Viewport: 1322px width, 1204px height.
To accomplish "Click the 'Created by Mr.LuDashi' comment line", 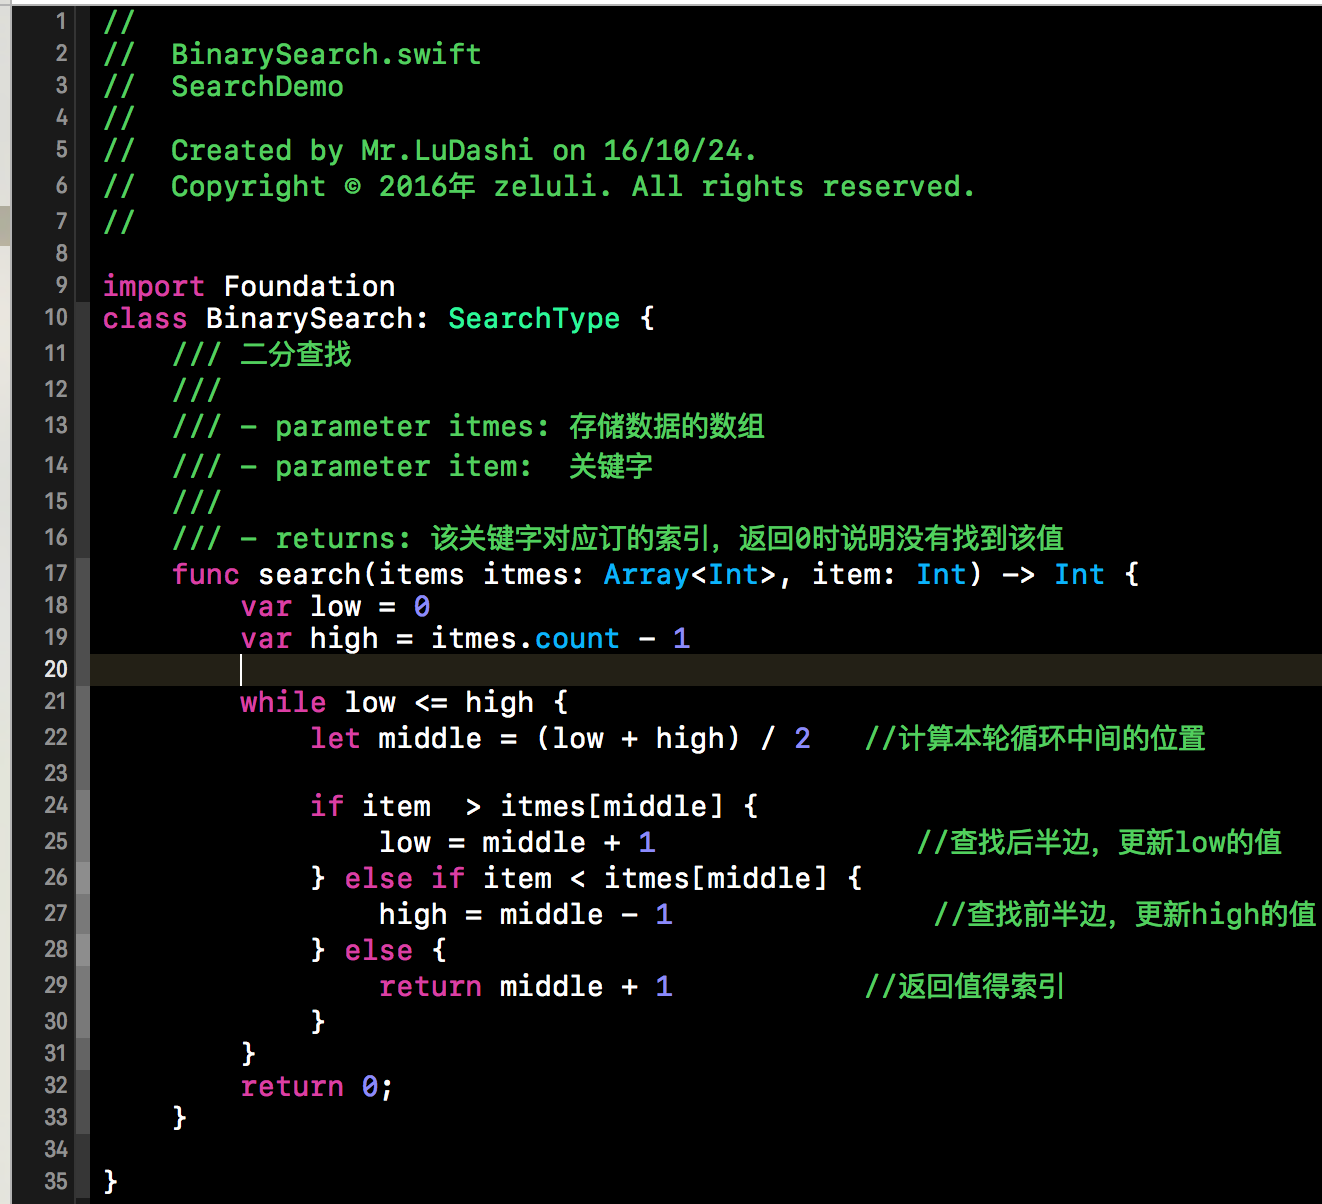I will coord(430,150).
